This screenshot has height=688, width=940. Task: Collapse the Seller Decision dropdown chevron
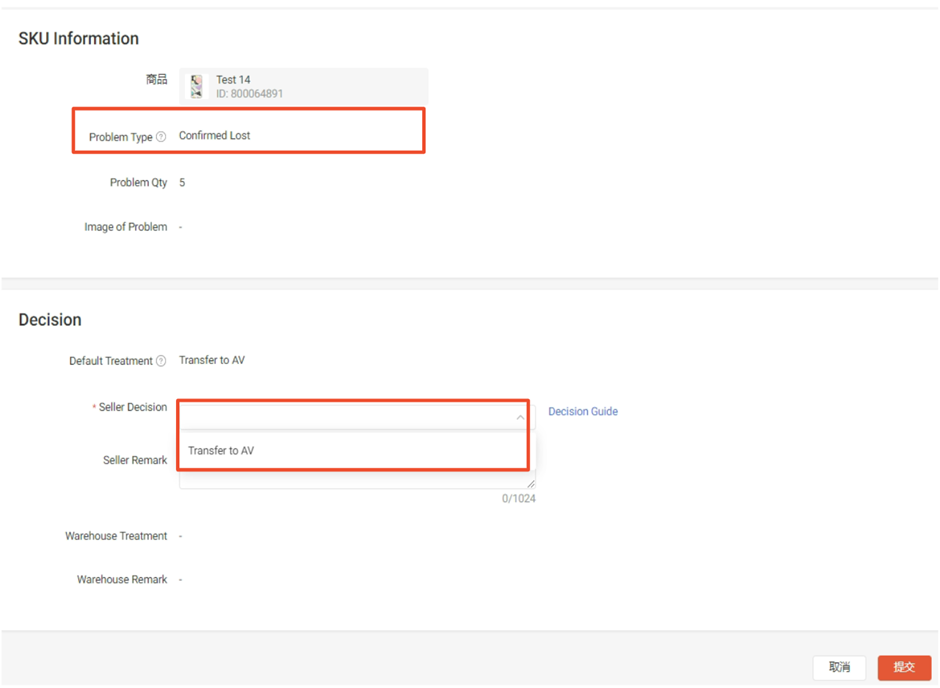click(520, 417)
